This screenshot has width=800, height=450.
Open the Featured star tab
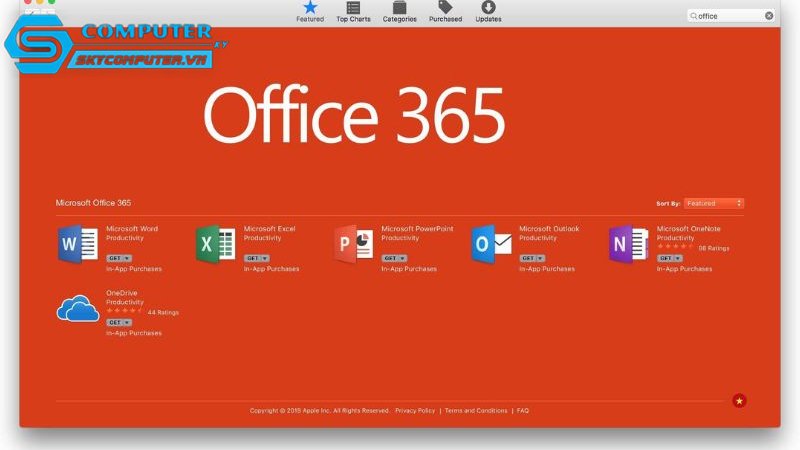pyautogui.click(x=310, y=11)
